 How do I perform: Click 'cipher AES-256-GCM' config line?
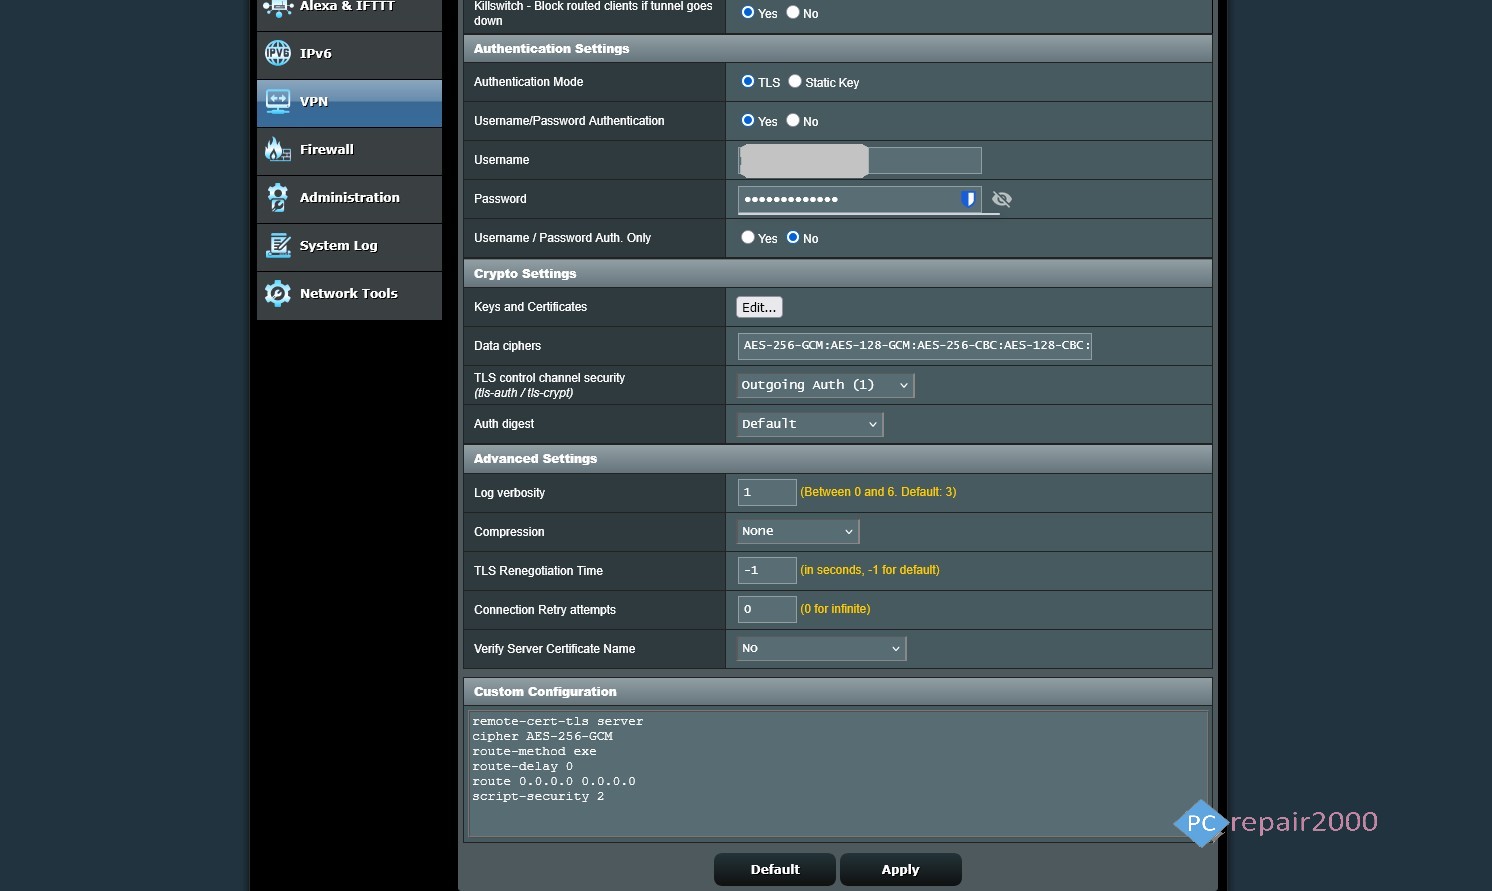coord(542,736)
